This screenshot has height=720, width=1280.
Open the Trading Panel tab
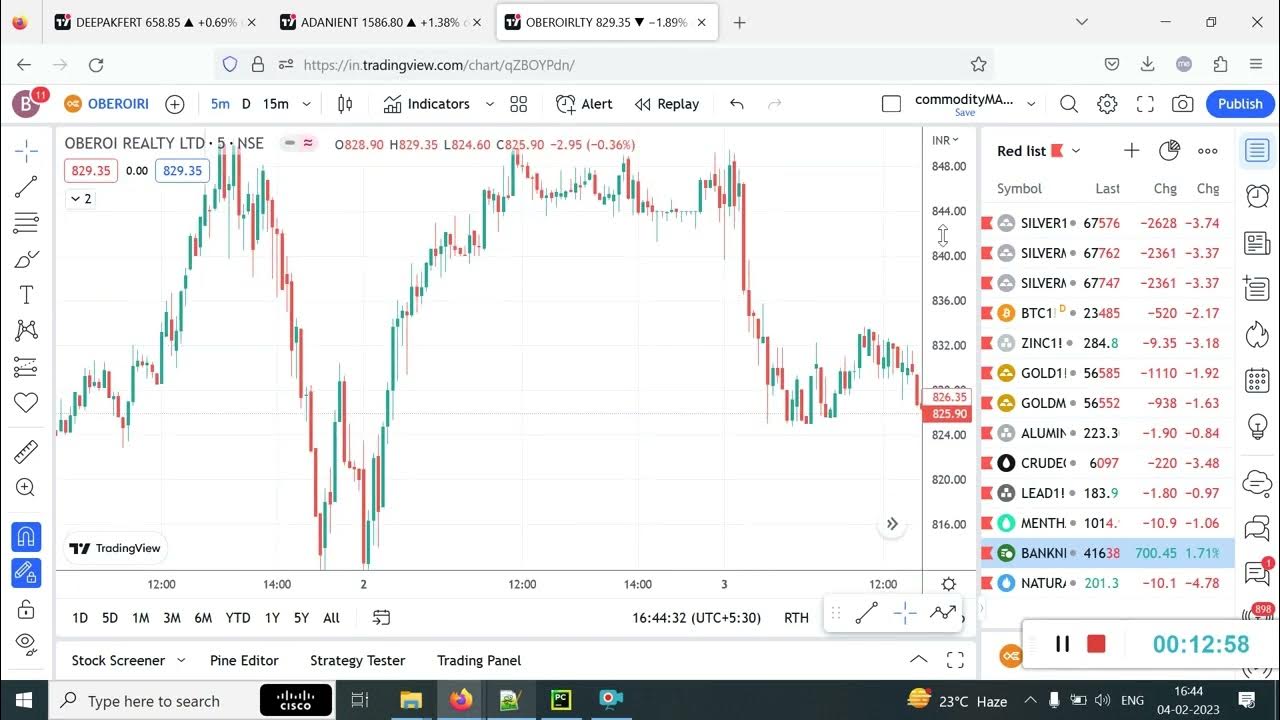tap(479, 660)
